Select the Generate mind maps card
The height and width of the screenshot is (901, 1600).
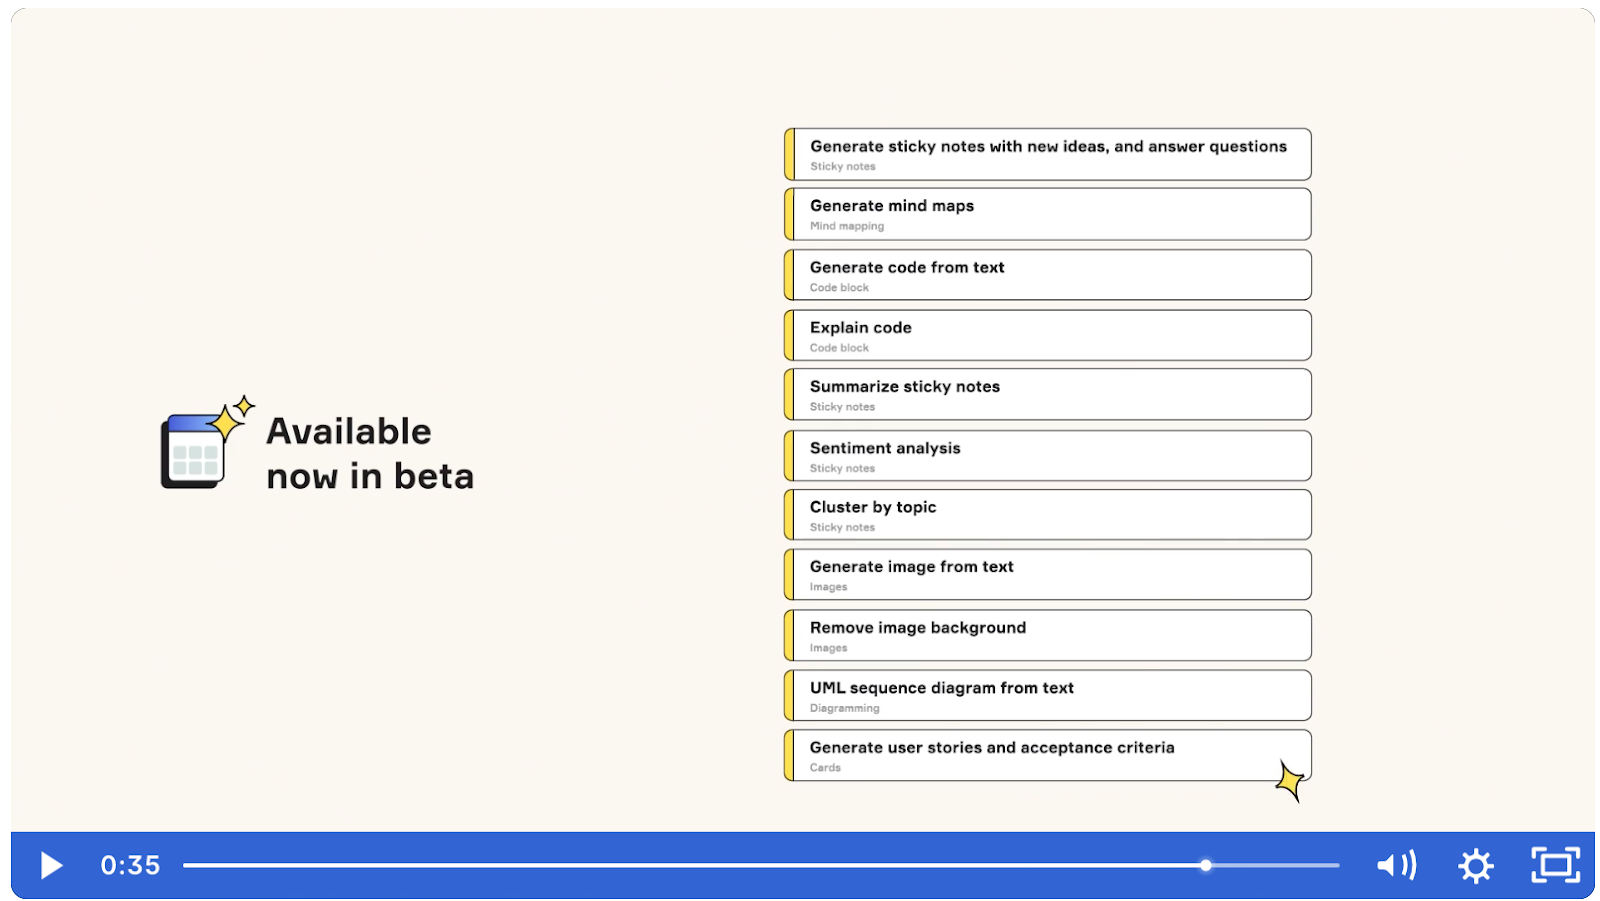pyautogui.click(x=1048, y=214)
